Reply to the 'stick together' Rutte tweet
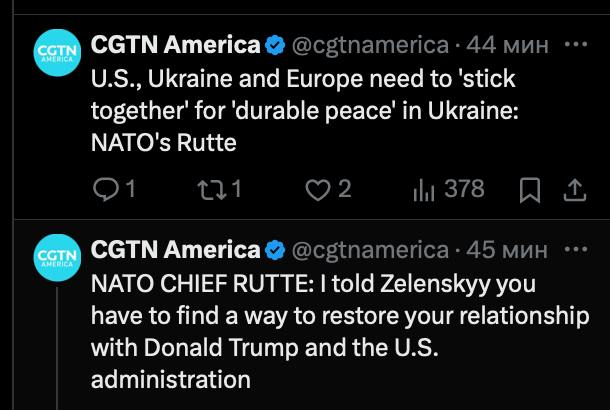Image resolution: width=610 pixels, height=410 pixels. [104, 188]
